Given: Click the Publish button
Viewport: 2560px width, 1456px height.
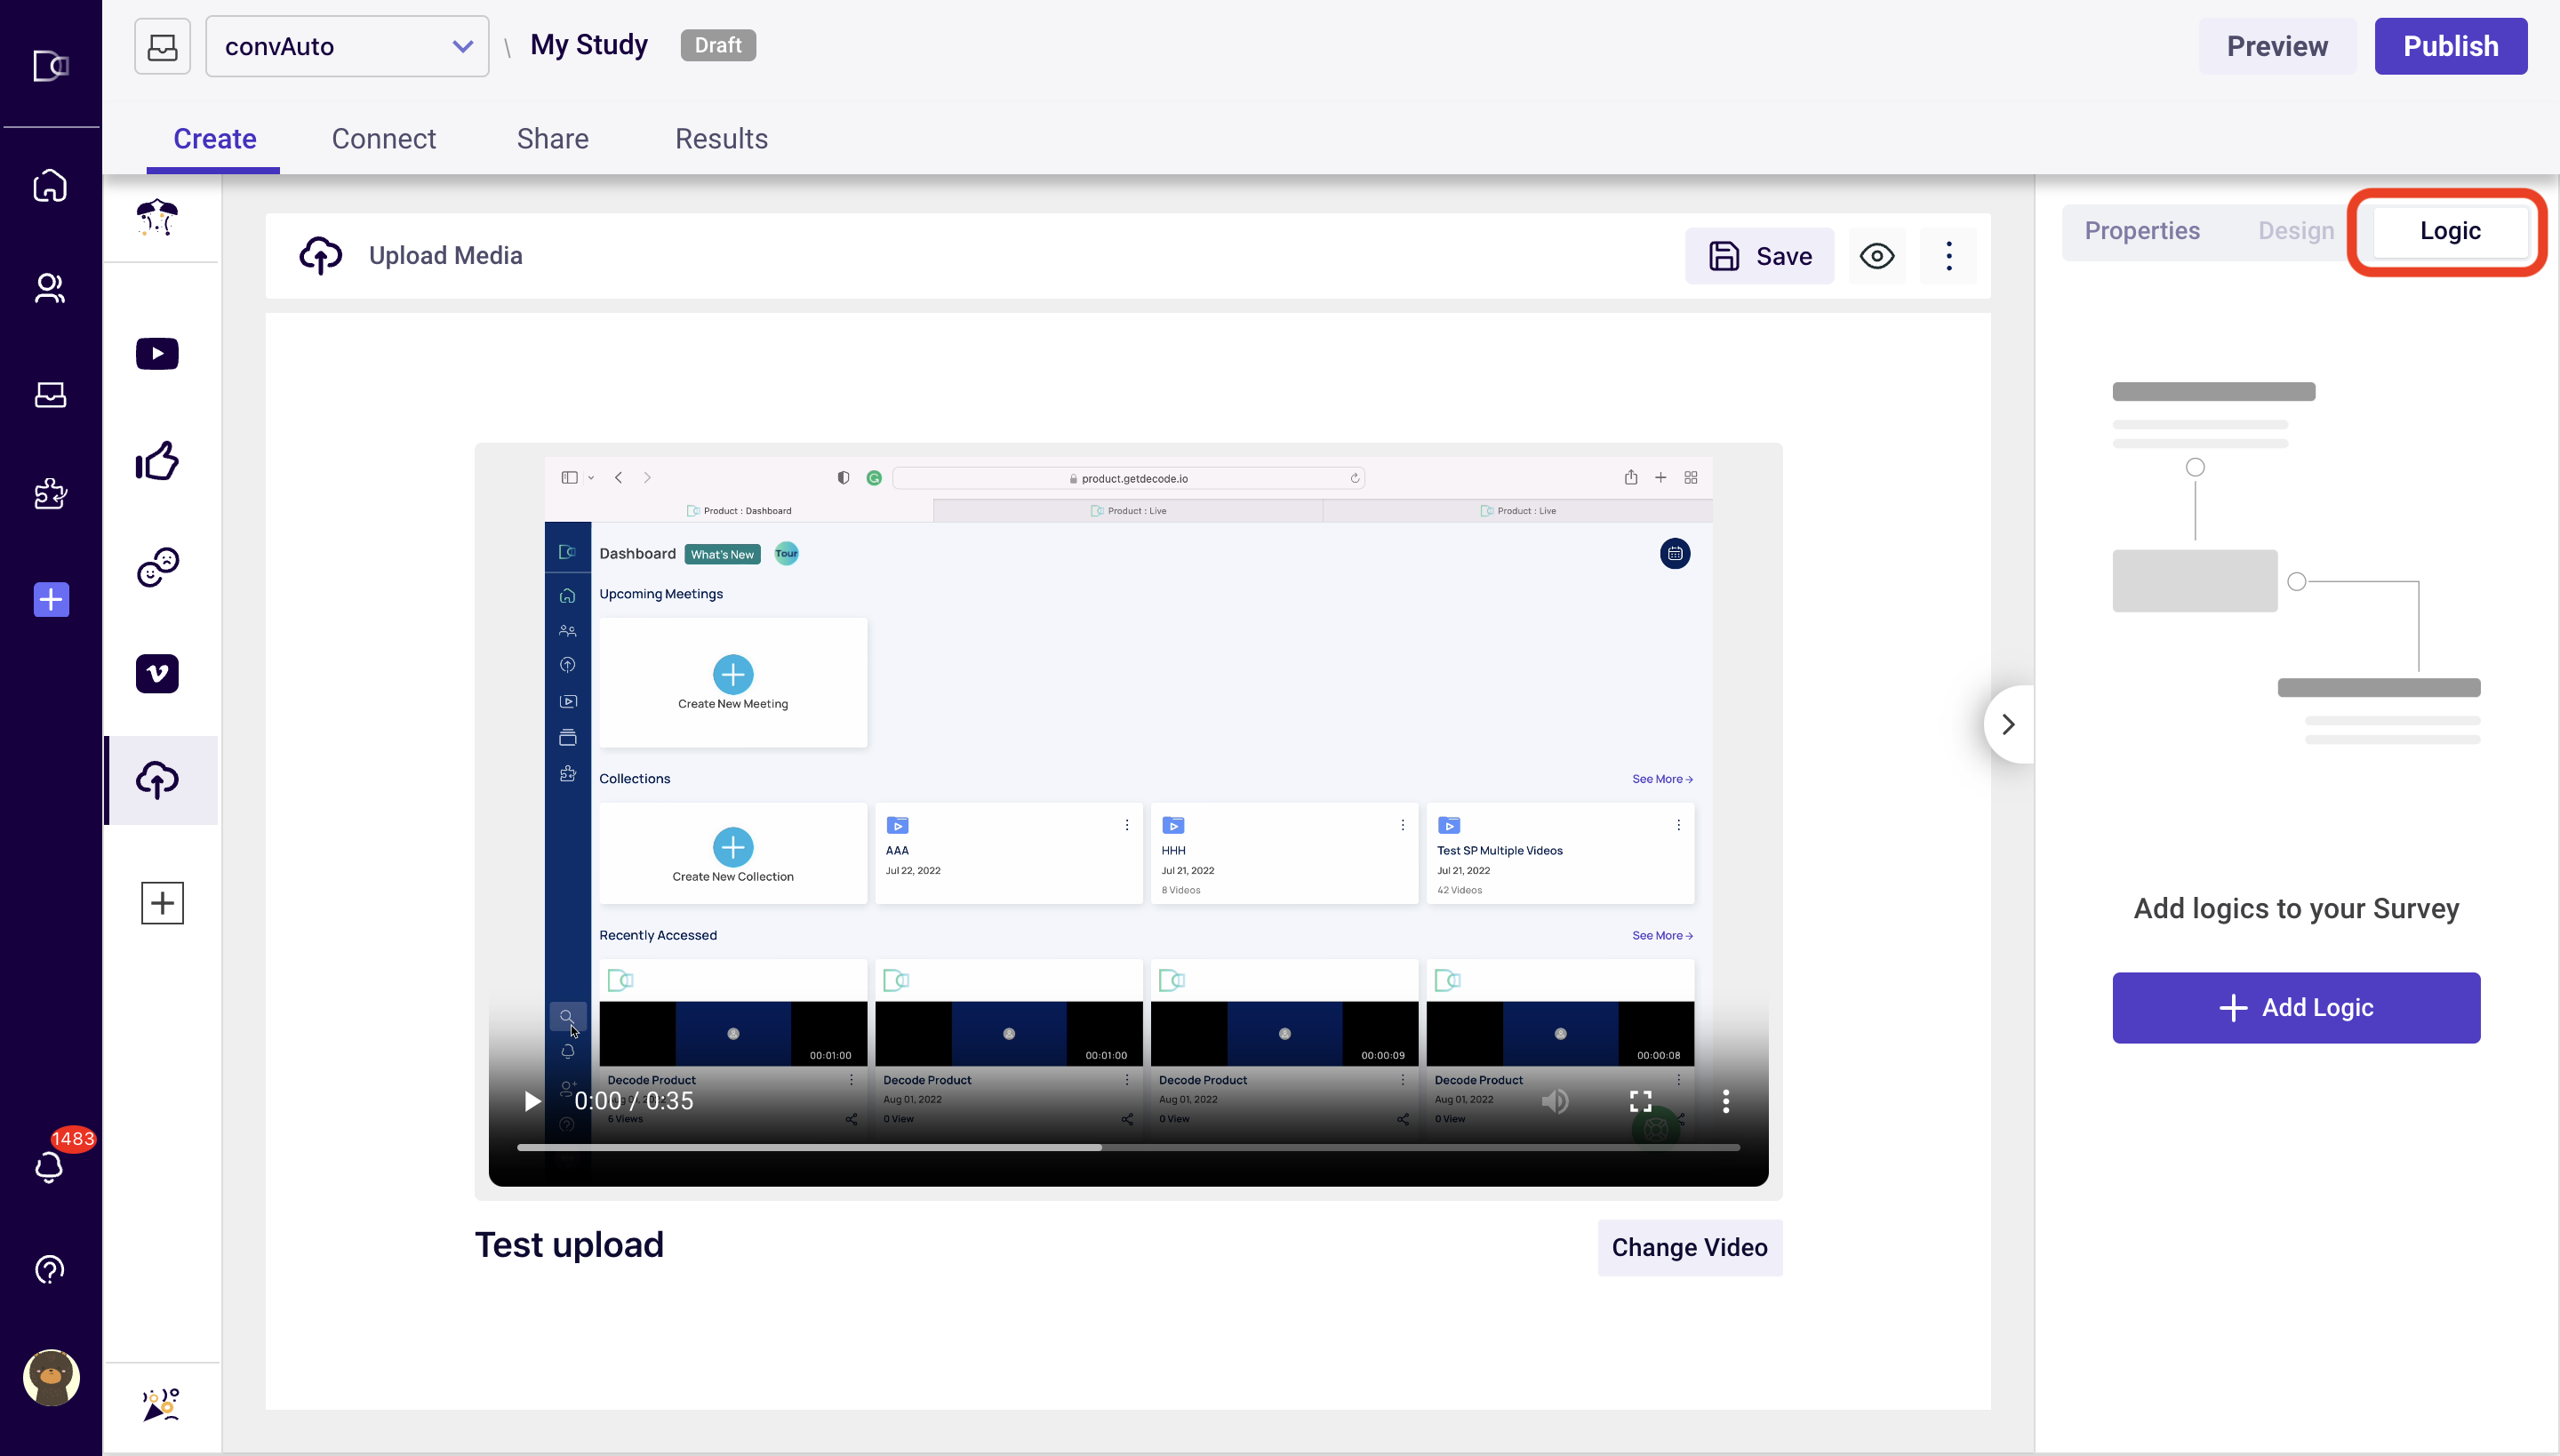Looking at the screenshot, I should pyautogui.click(x=2450, y=46).
